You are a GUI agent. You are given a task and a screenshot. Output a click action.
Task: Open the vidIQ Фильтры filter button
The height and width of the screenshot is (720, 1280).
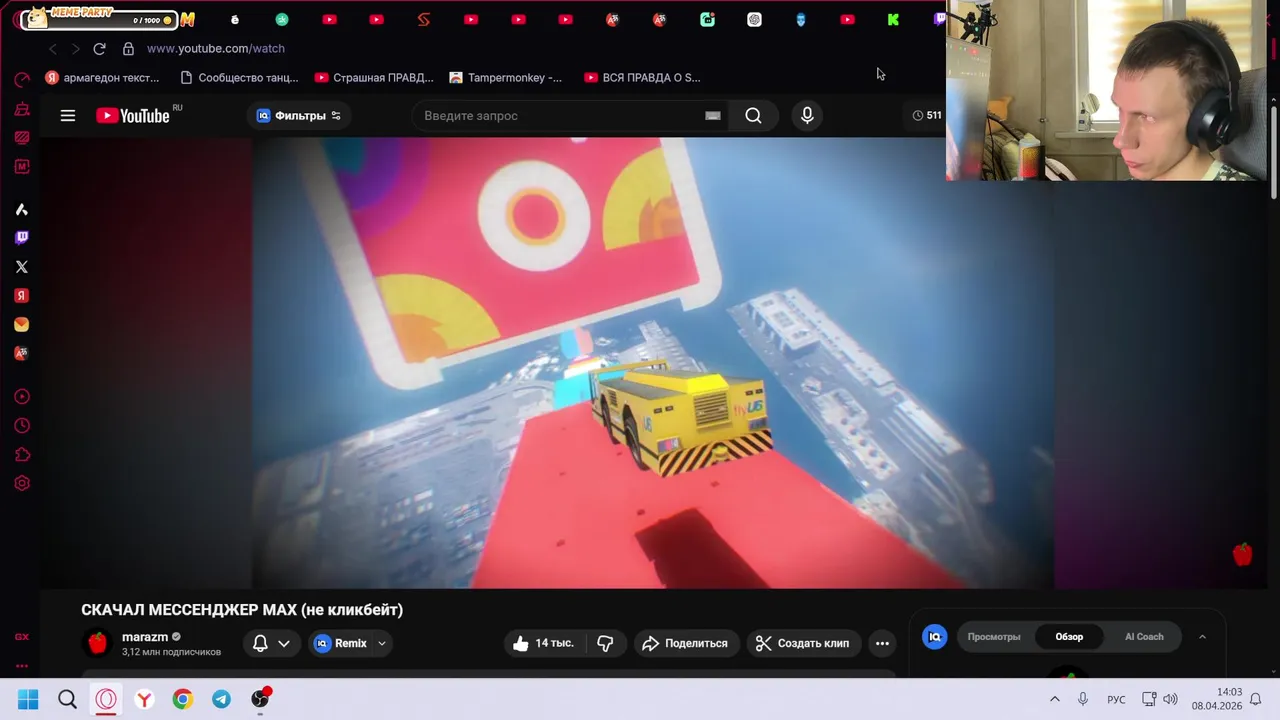click(299, 116)
